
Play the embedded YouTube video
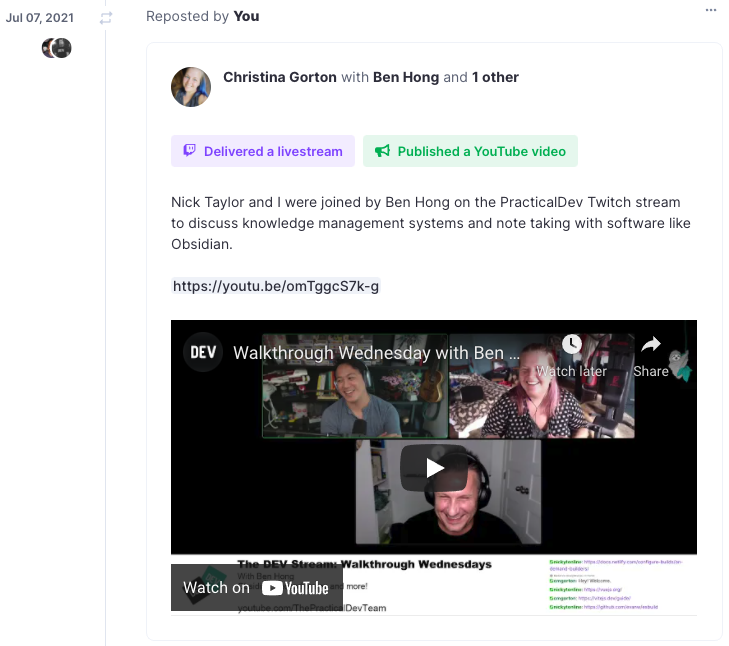click(x=434, y=467)
